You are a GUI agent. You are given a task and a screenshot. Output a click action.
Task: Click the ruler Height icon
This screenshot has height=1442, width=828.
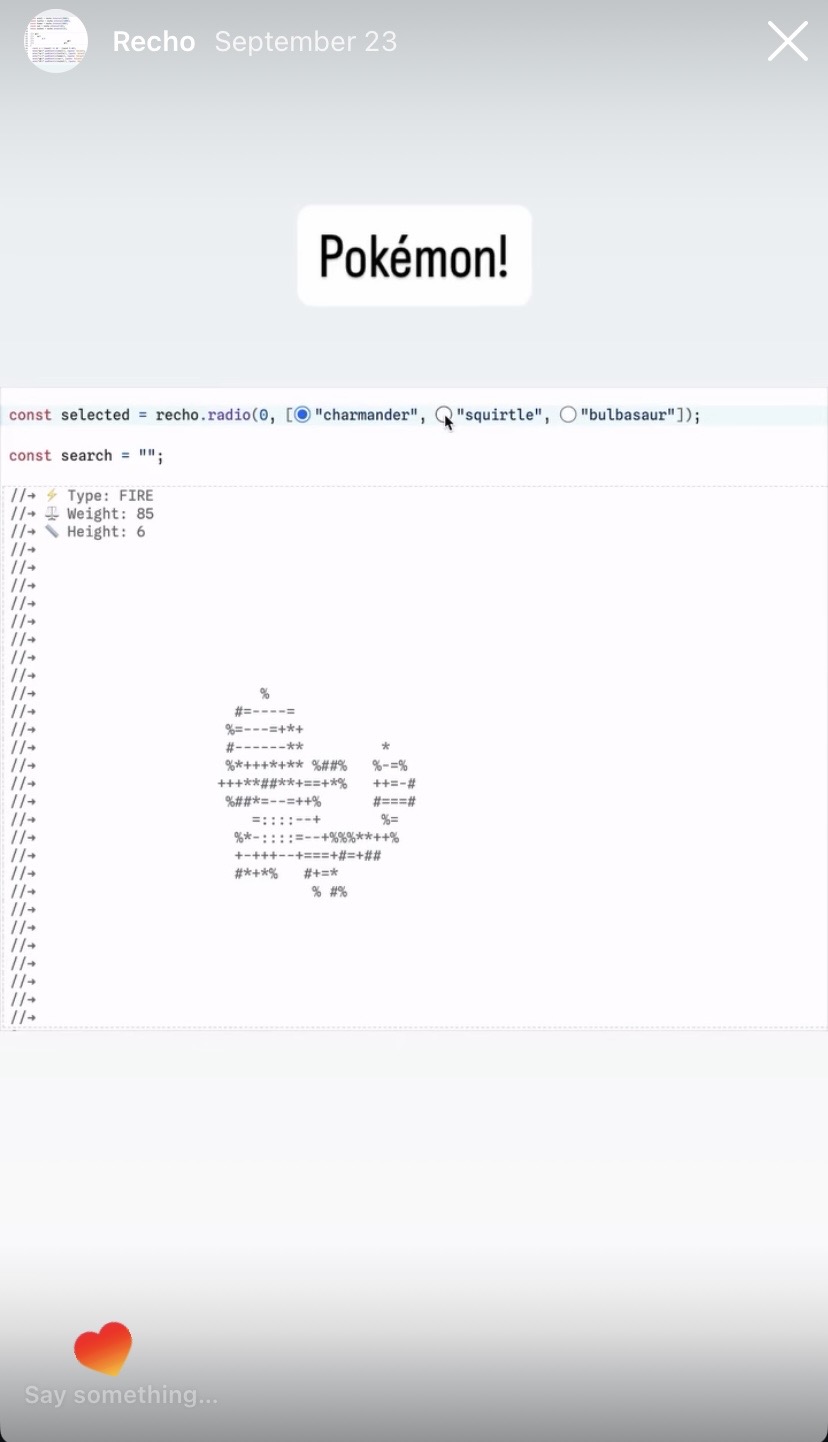52,532
